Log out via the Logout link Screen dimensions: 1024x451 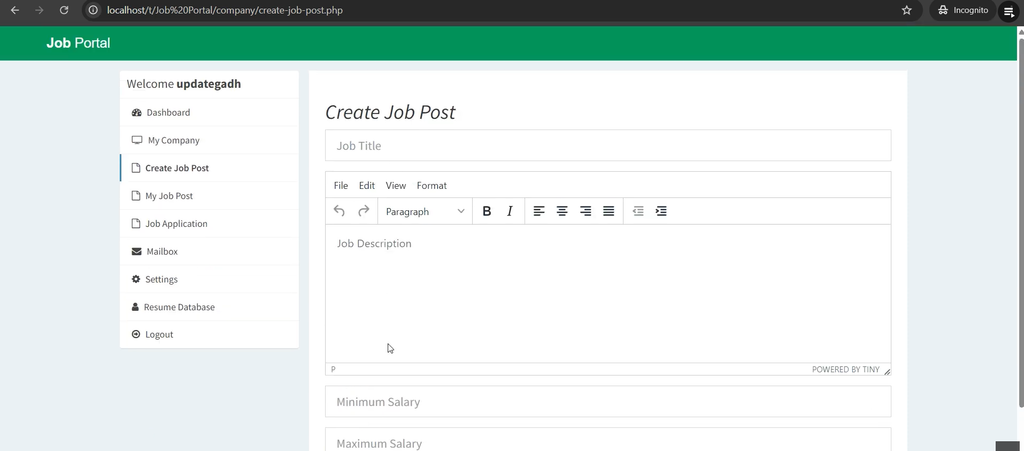point(210,334)
